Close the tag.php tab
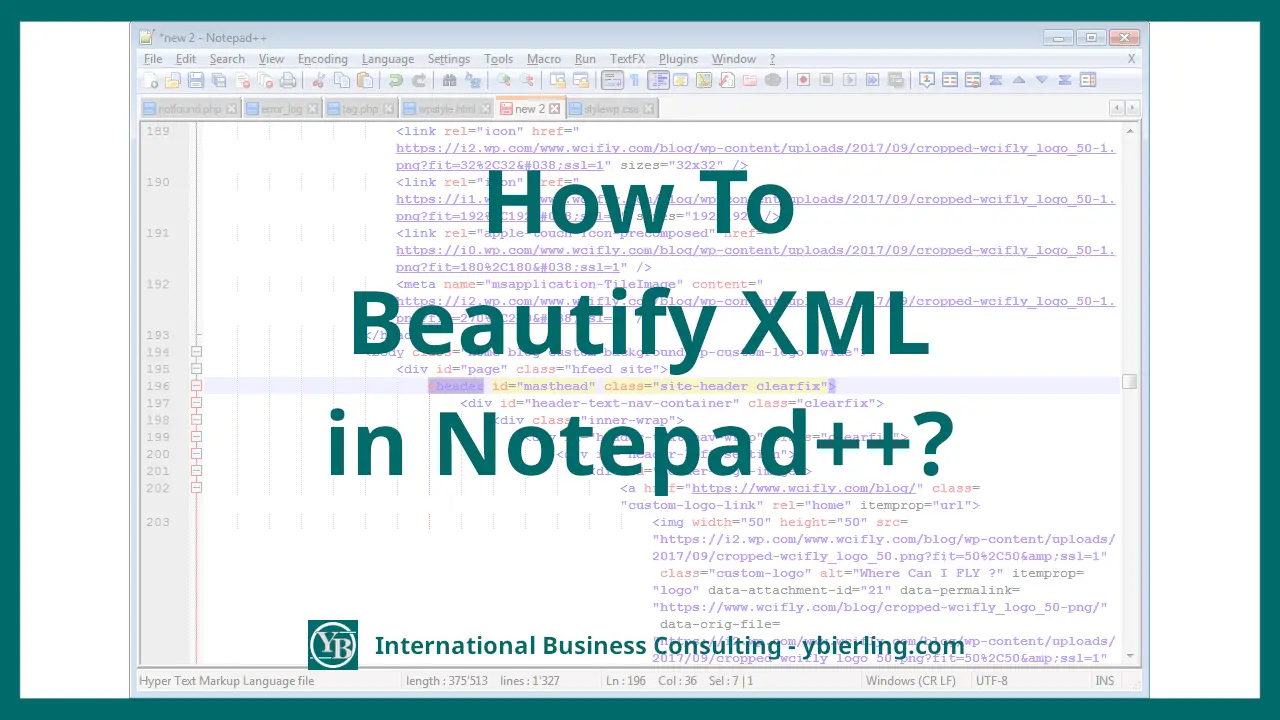Screen dimensions: 1280x720 click(388, 108)
